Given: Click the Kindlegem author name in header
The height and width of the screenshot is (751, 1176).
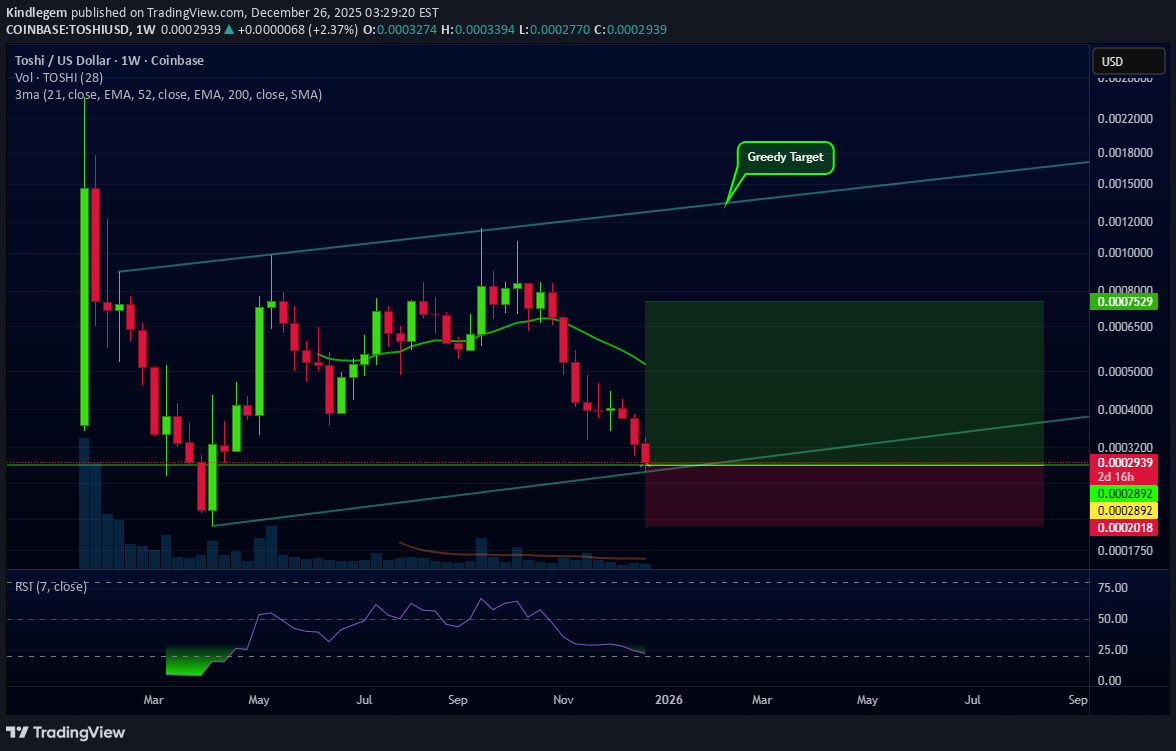Looking at the screenshot, I should (x=37, y=13).
